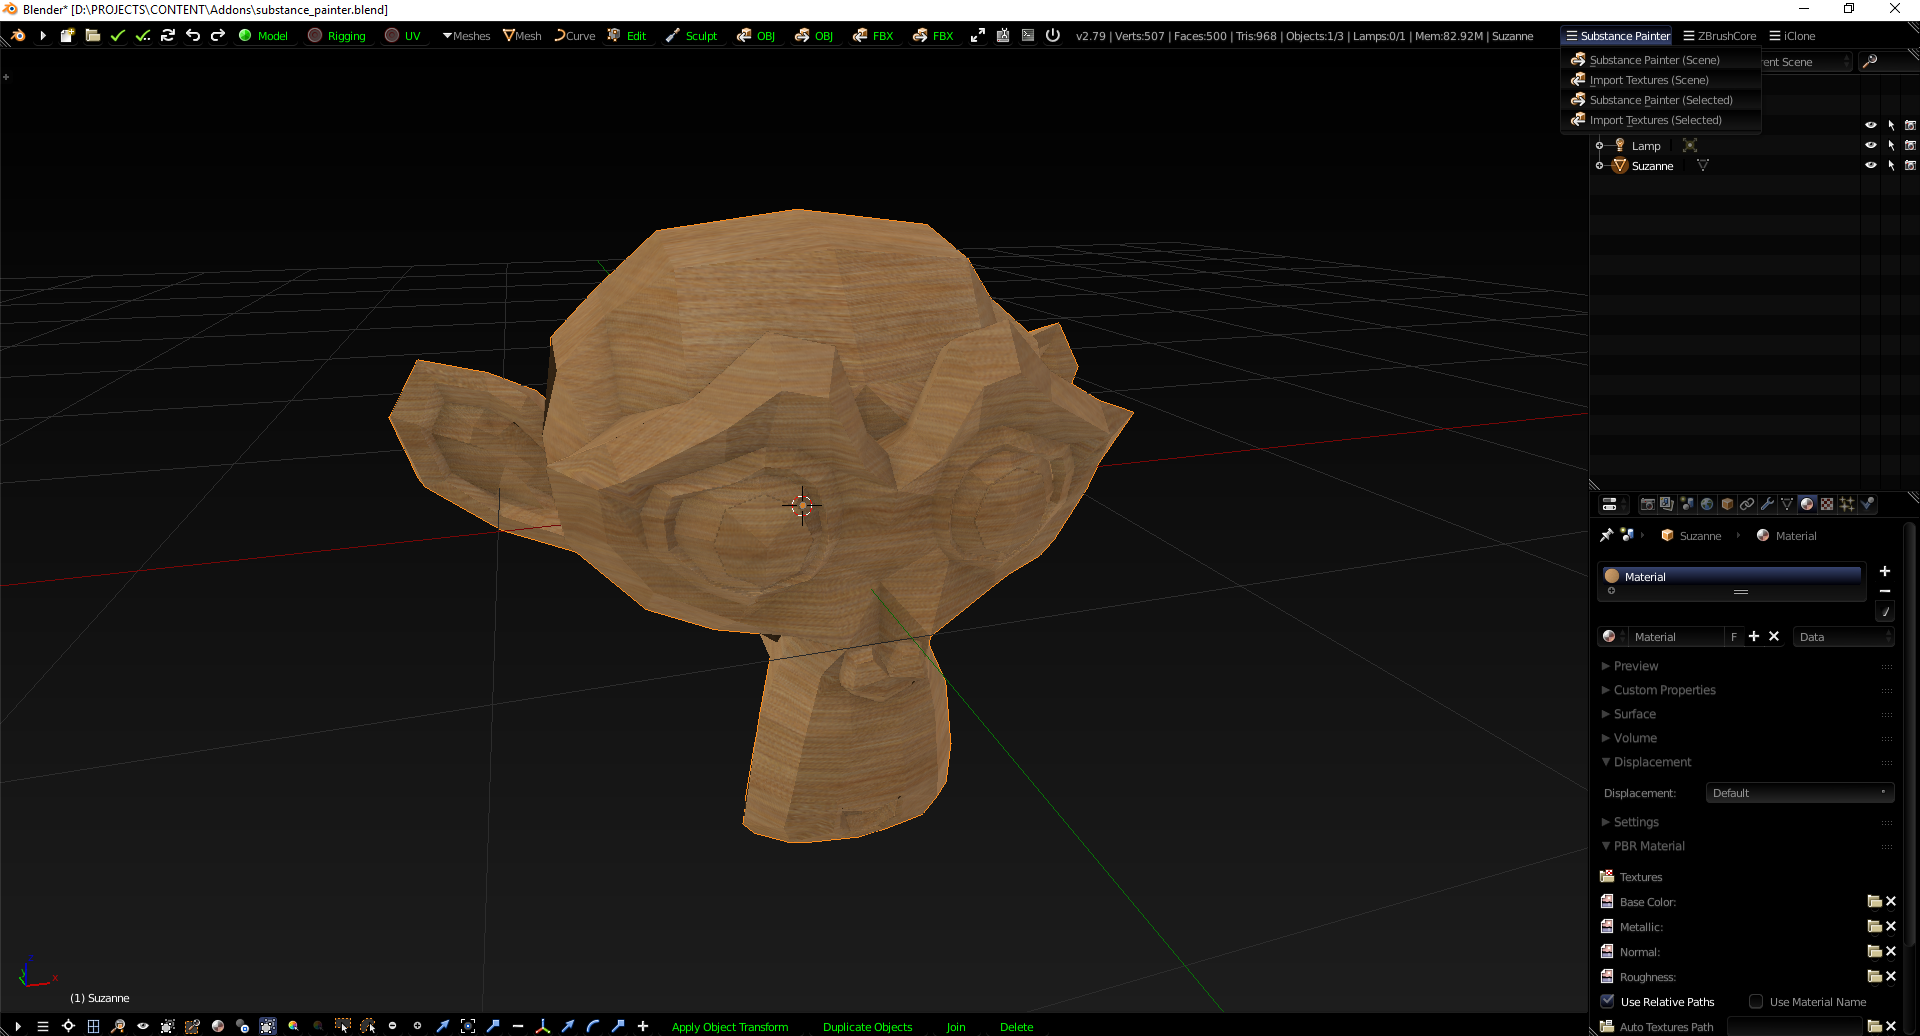The image size is (1920, 1036).
Task: Switch to Model mode radio button
Action: [264, 35]
